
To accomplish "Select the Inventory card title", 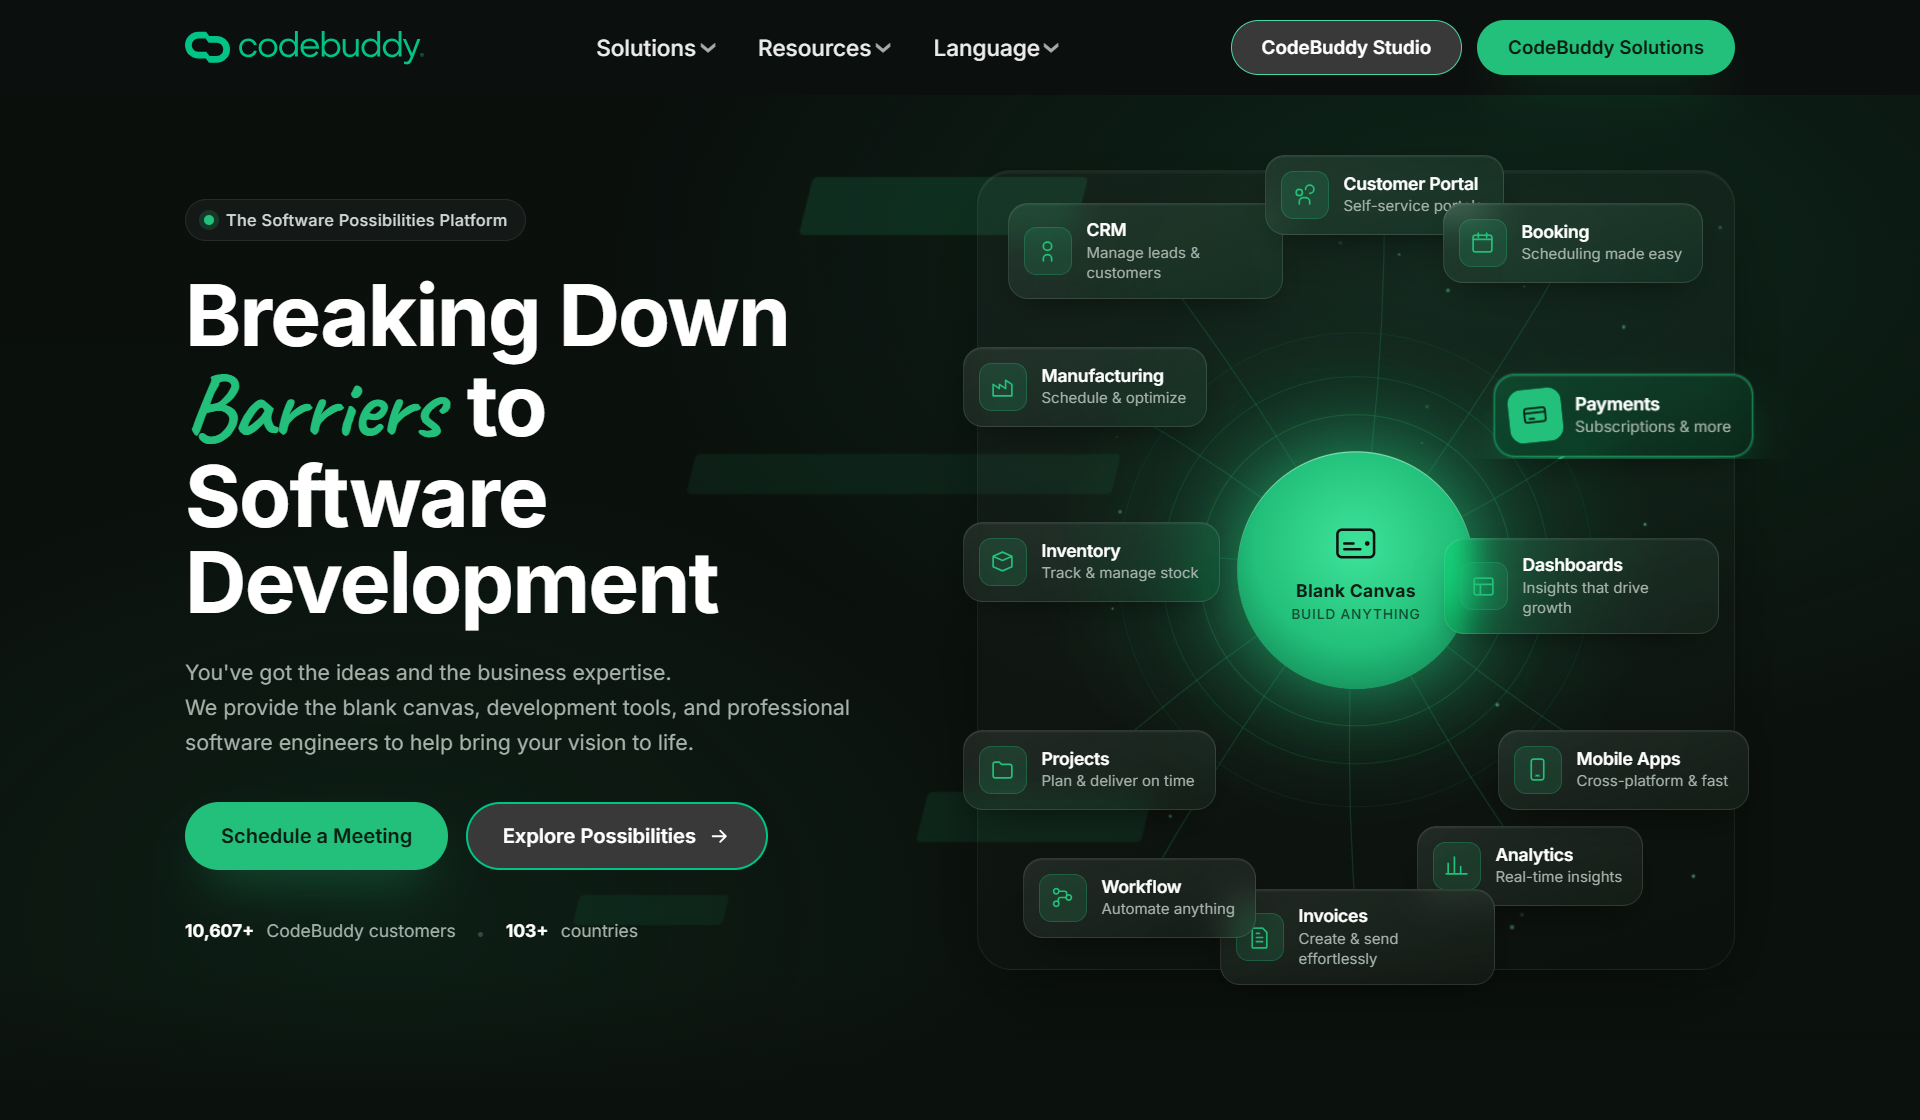I will (x=1080, y=551).
